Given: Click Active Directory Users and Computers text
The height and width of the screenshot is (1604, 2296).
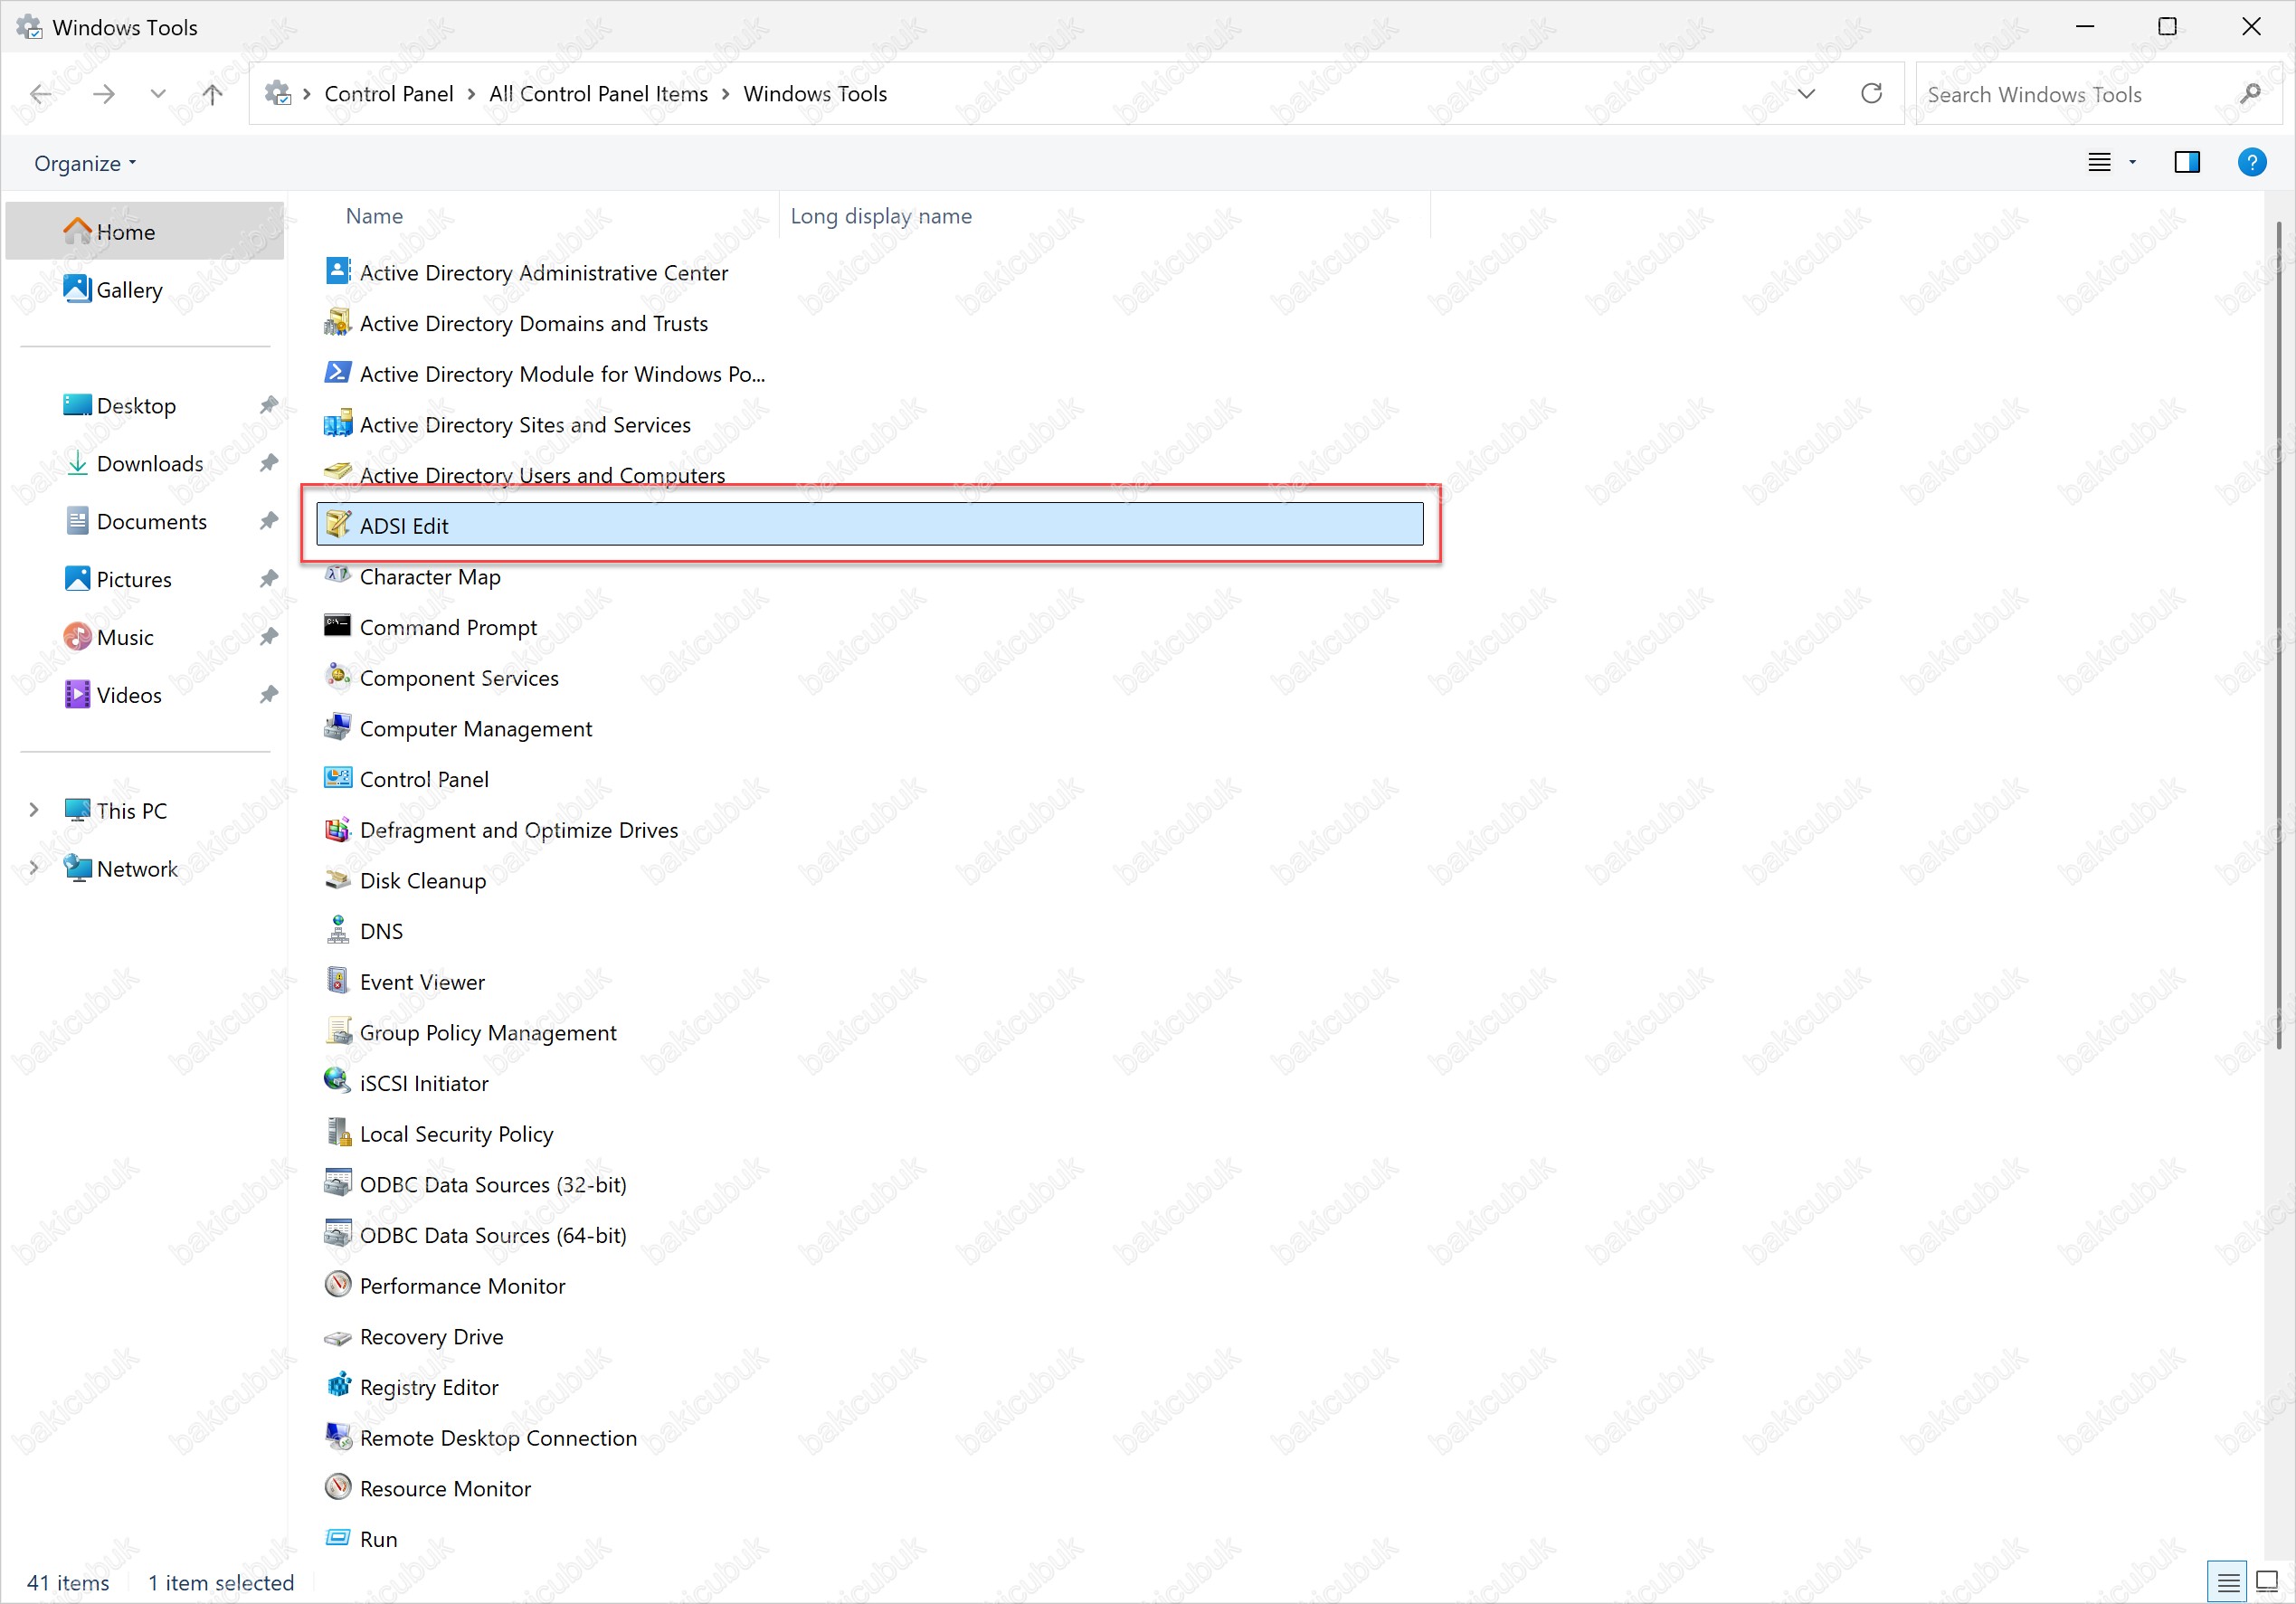Looking at the screenshot, I should click(x=542, y=476).
